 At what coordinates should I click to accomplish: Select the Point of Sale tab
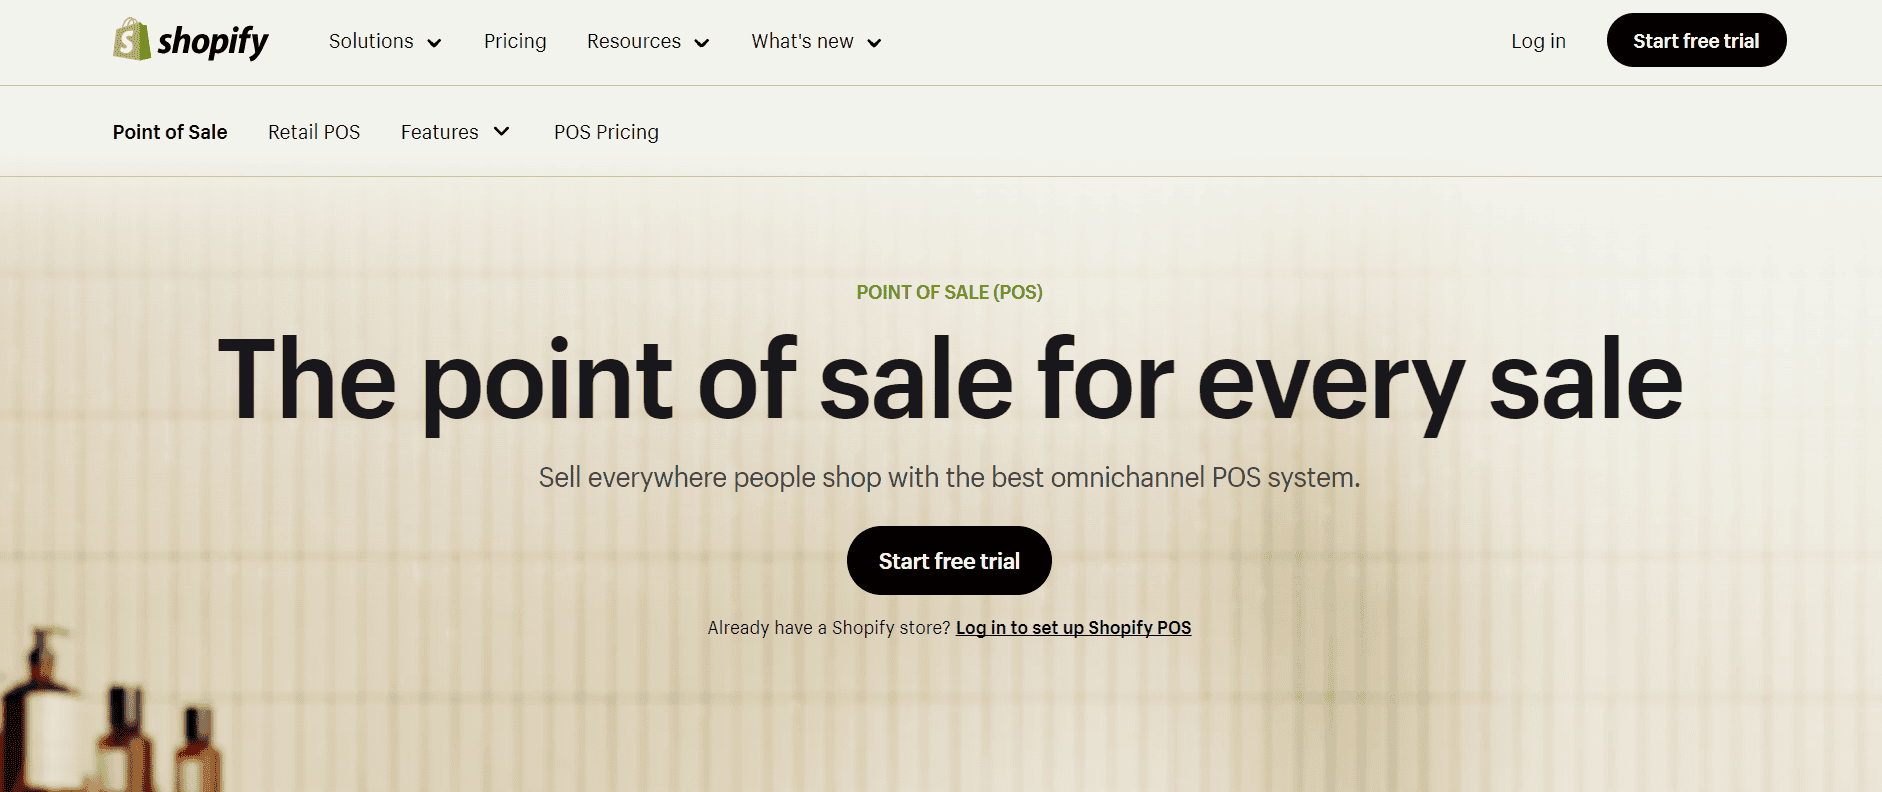tap(170, 132)
